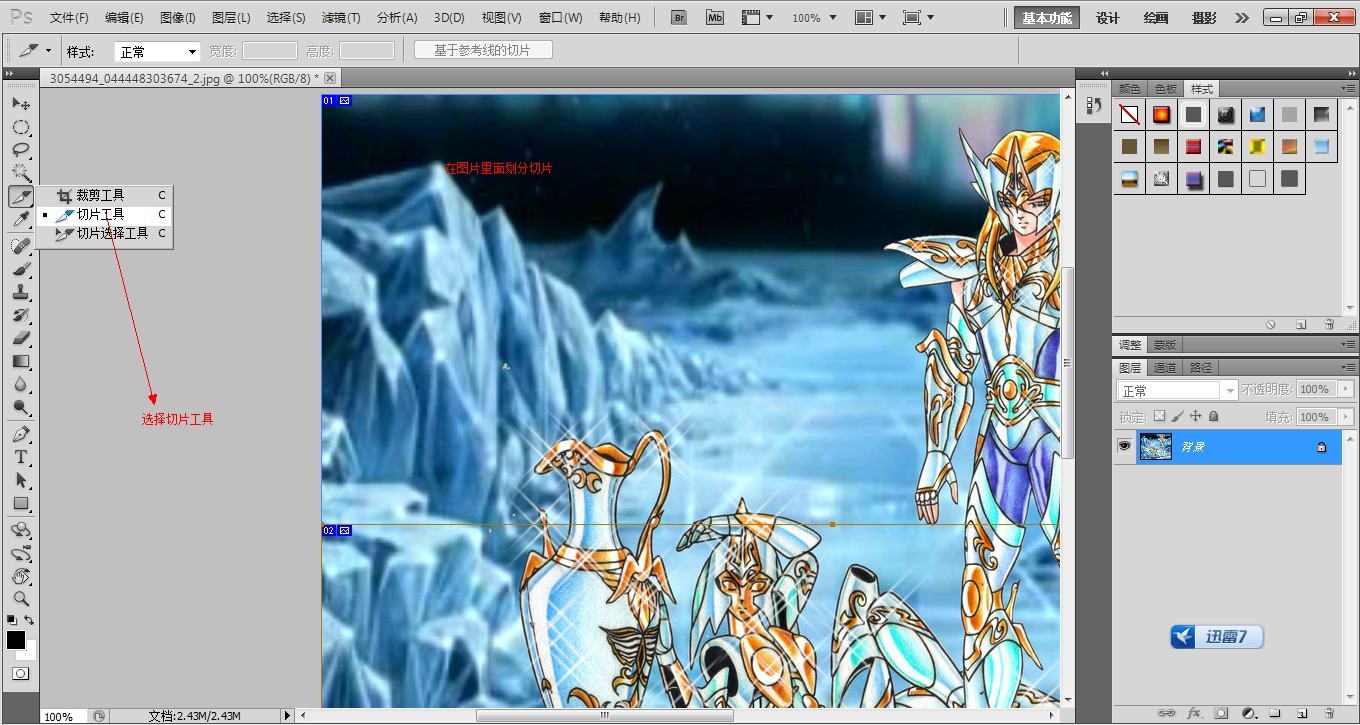Switch to the 通道 tab
The height and width of the screenshot is (725, 1360).
click(1165, 368)
